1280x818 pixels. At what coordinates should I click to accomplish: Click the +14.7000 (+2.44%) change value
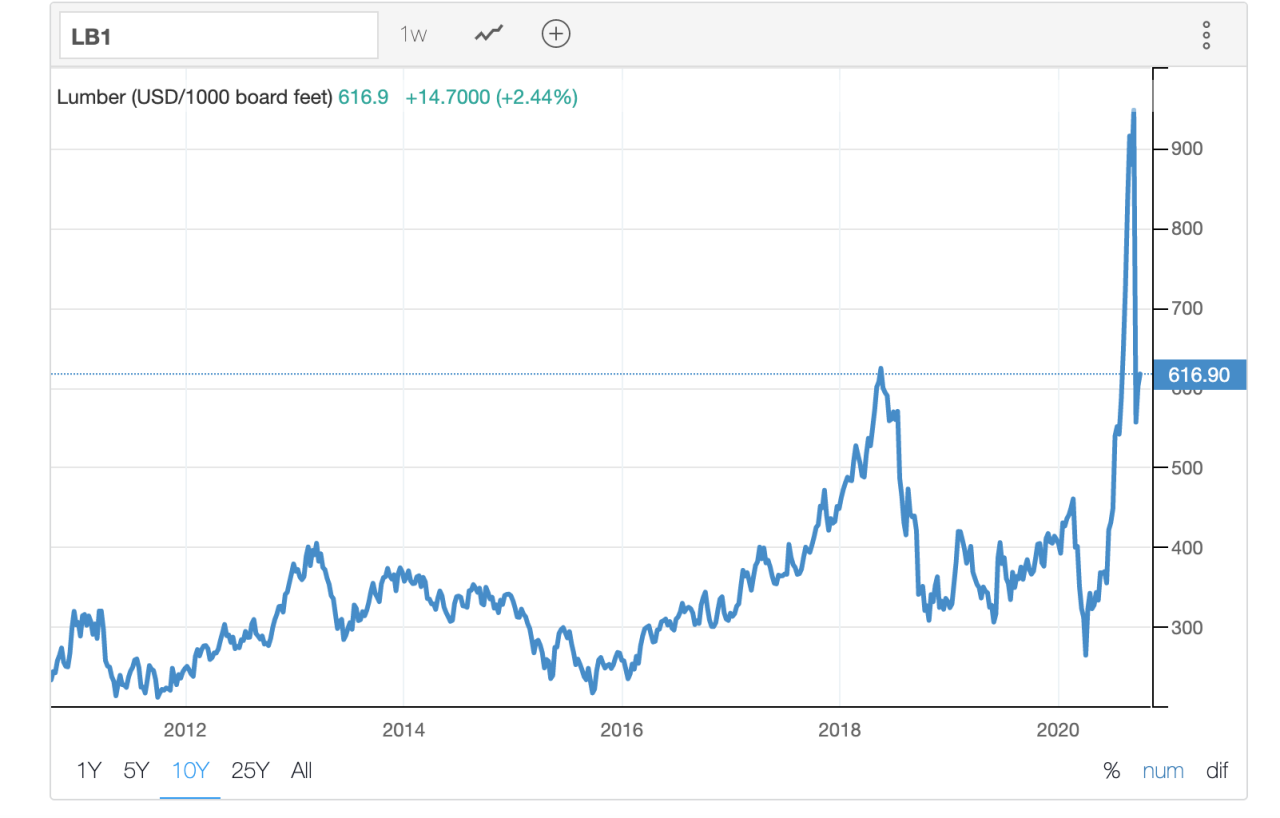(492, 97)
